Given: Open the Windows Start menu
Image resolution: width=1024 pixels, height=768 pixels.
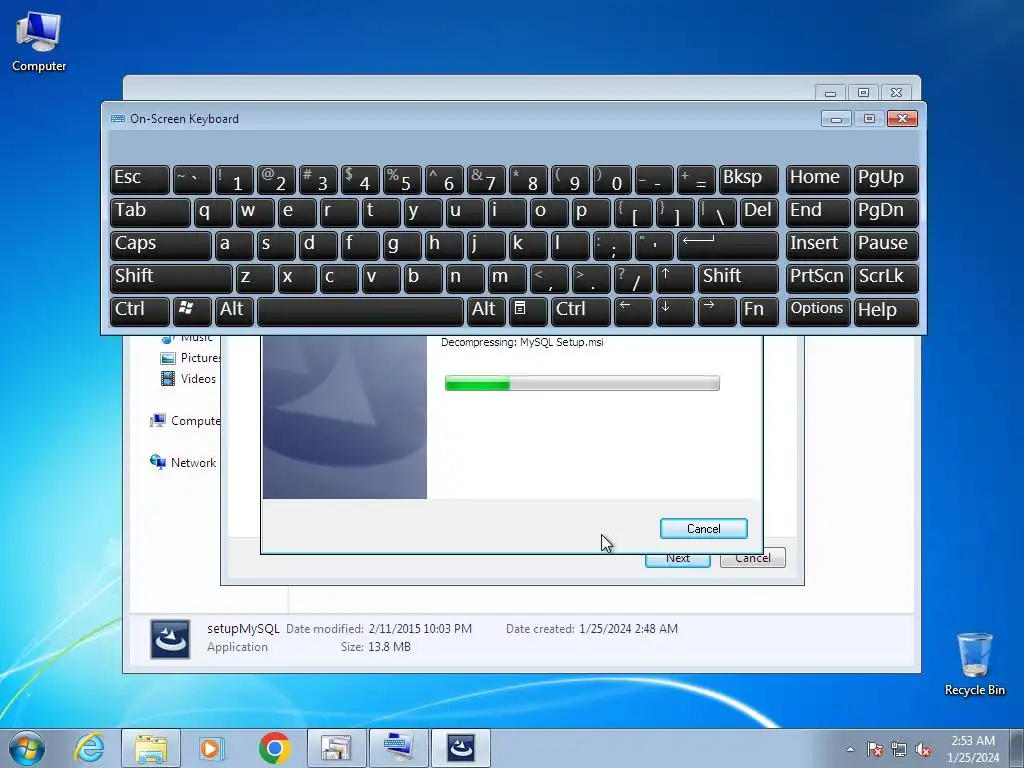Looking at the screenshot, I should (26, 748).
